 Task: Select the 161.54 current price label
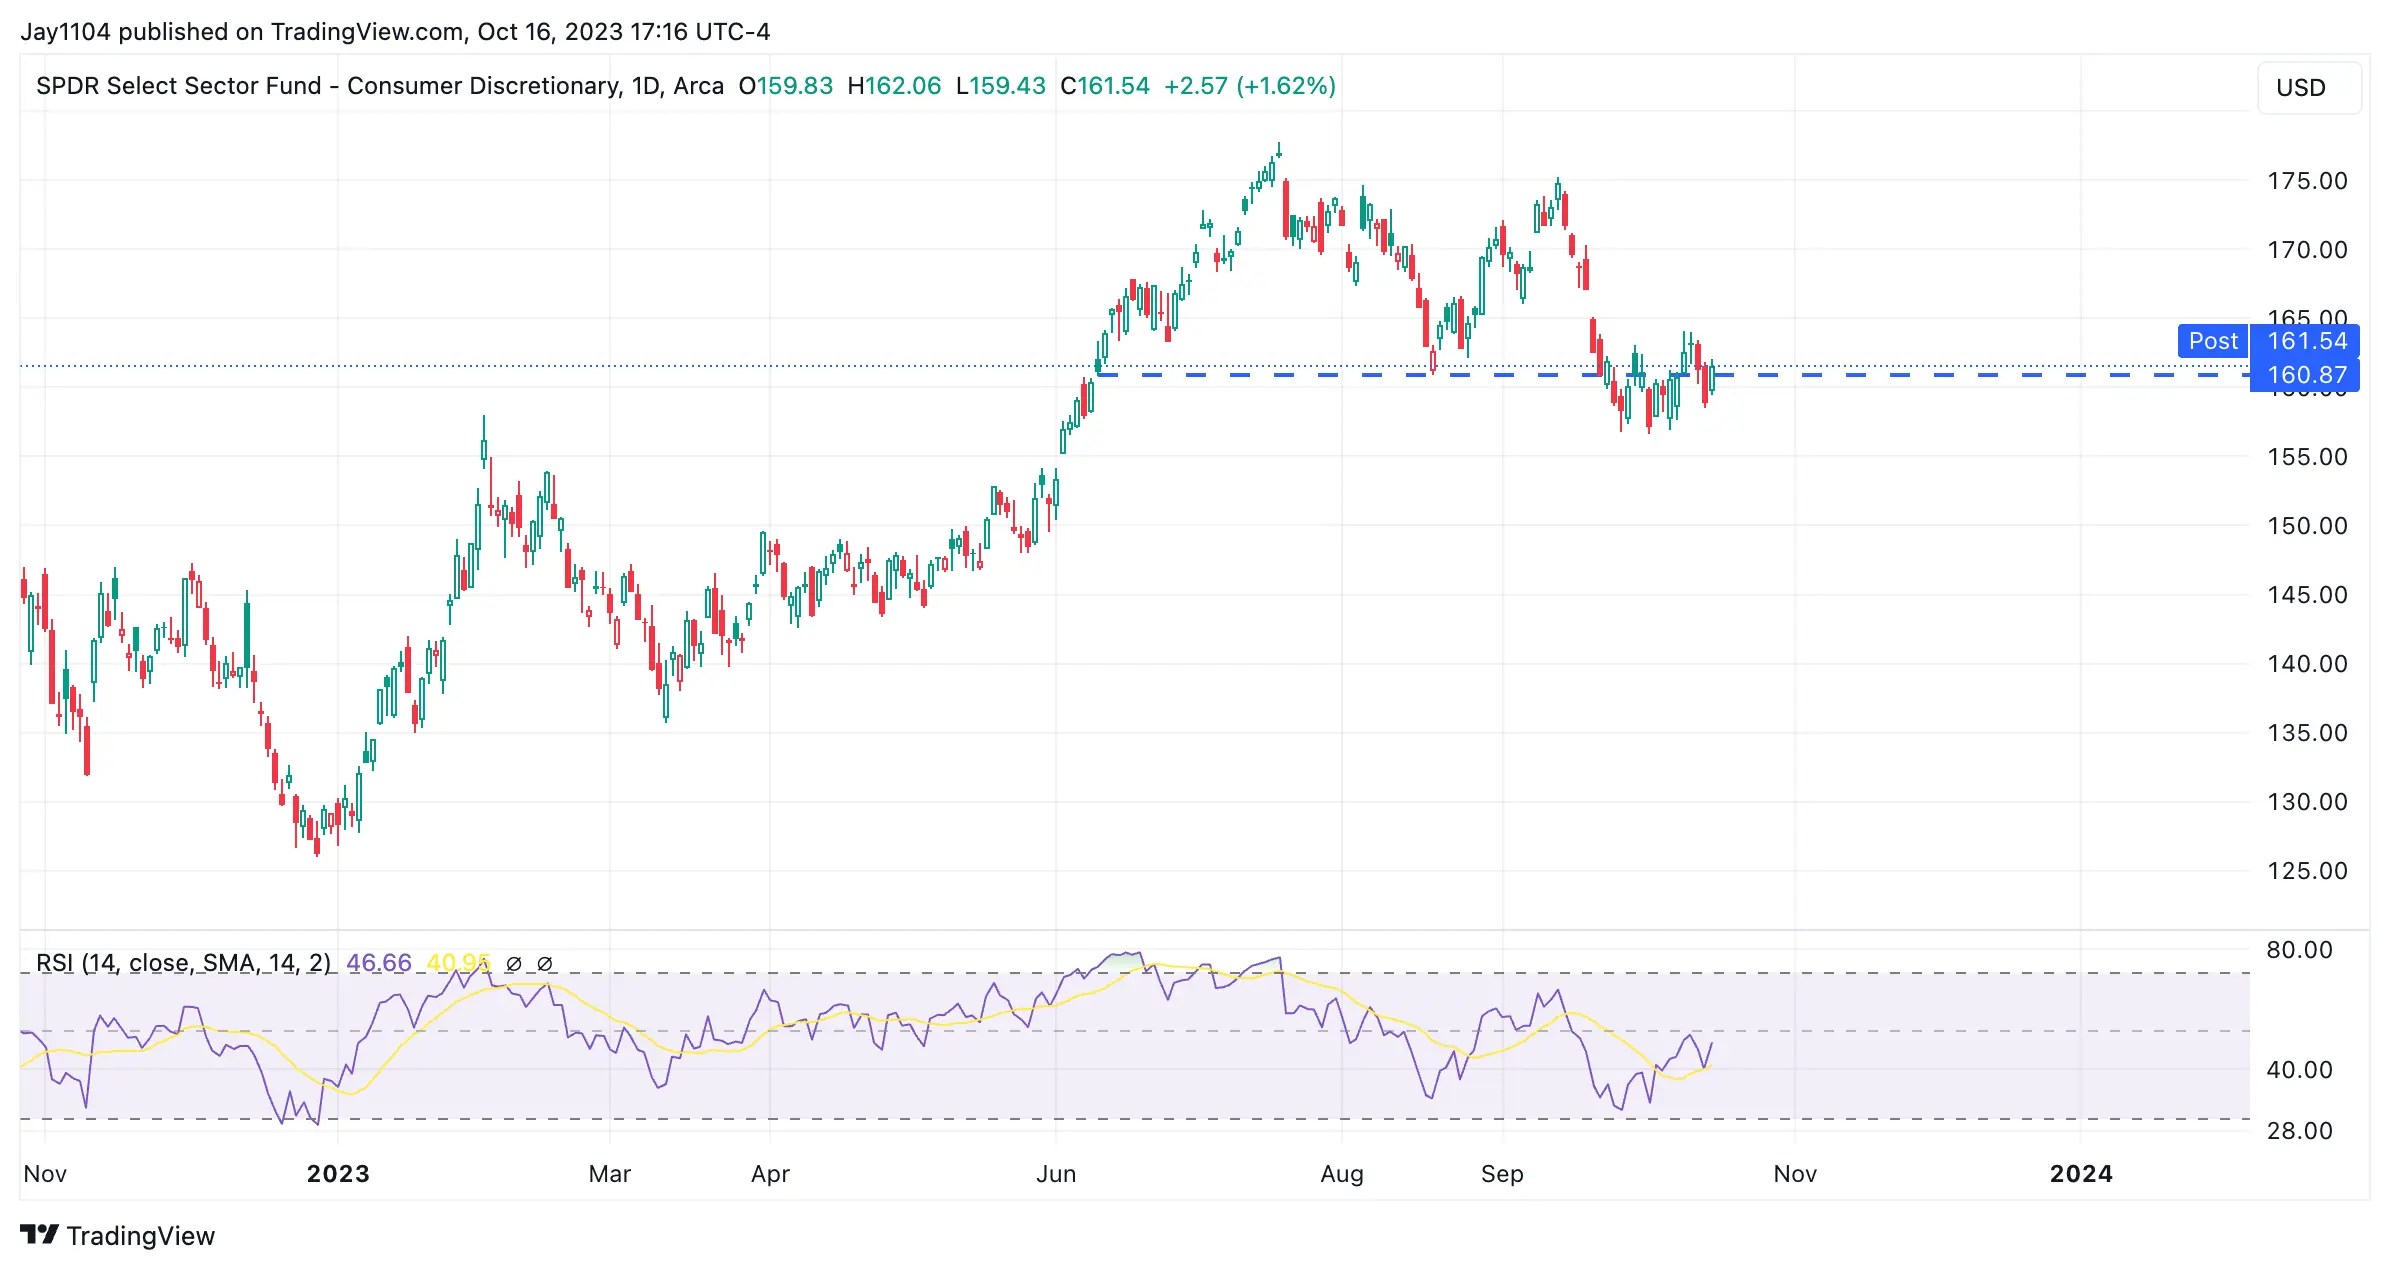[x=2305, y=341]
